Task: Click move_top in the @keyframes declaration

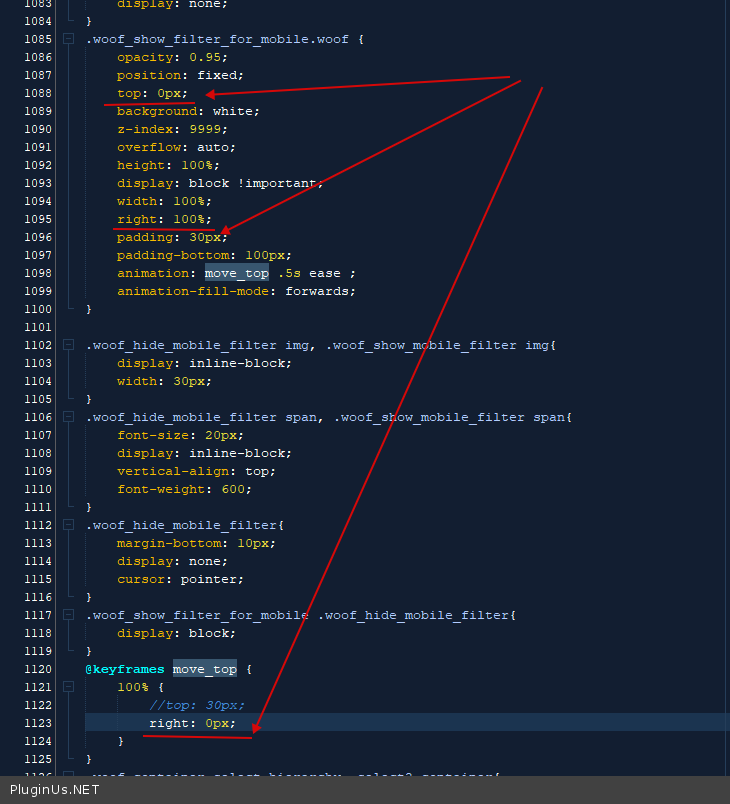Action: click(x=204, y=669)
